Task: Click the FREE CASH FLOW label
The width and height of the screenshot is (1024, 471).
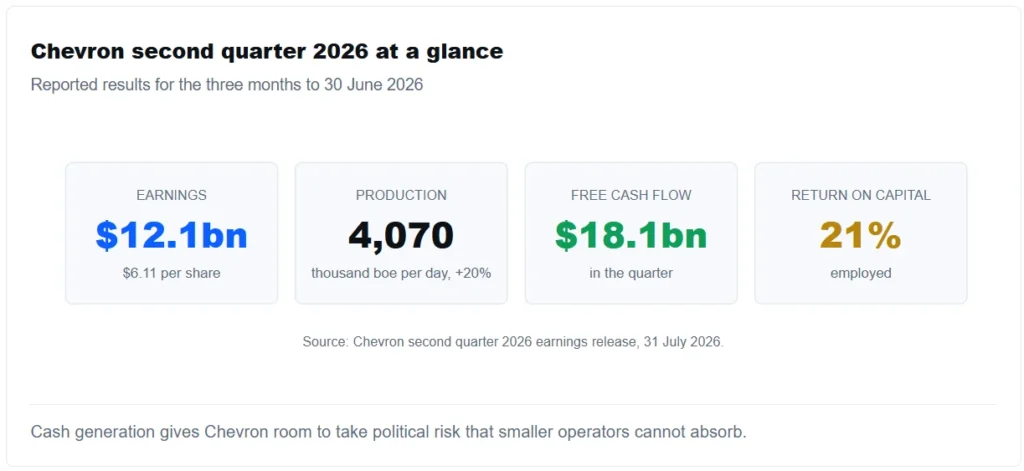Action: (631, 195)
